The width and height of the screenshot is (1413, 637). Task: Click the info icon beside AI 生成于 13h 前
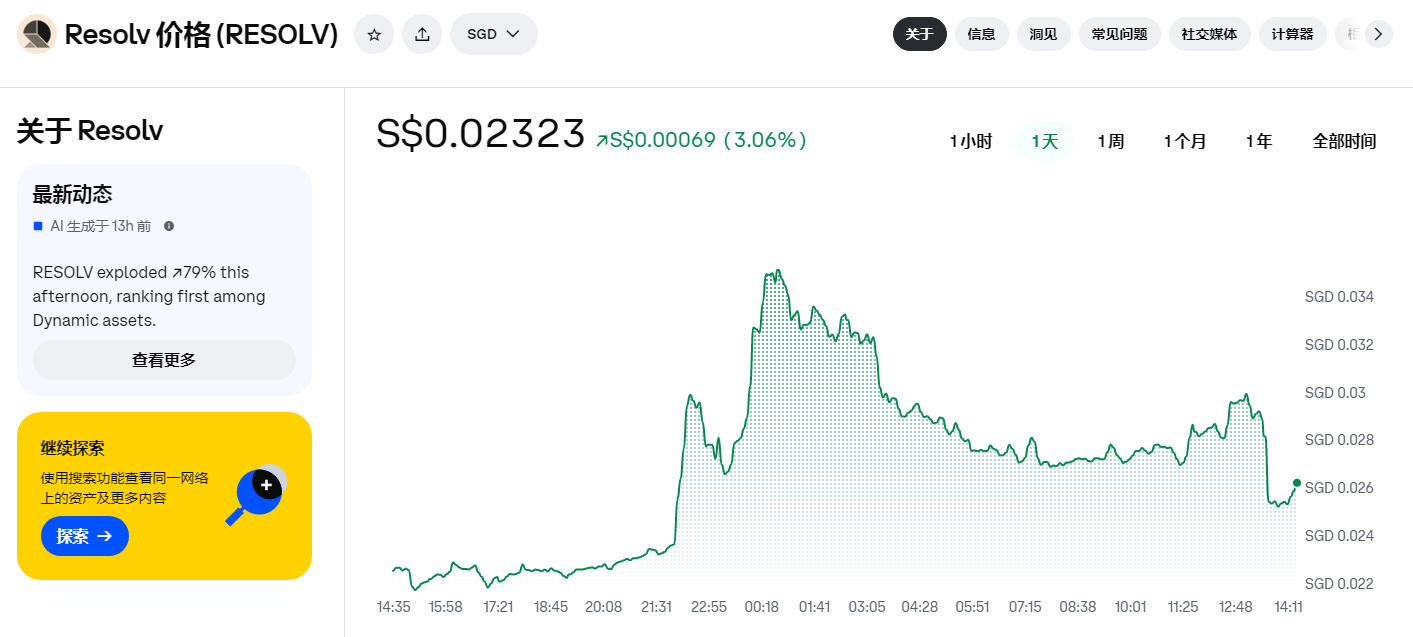(x=169, y=226)
